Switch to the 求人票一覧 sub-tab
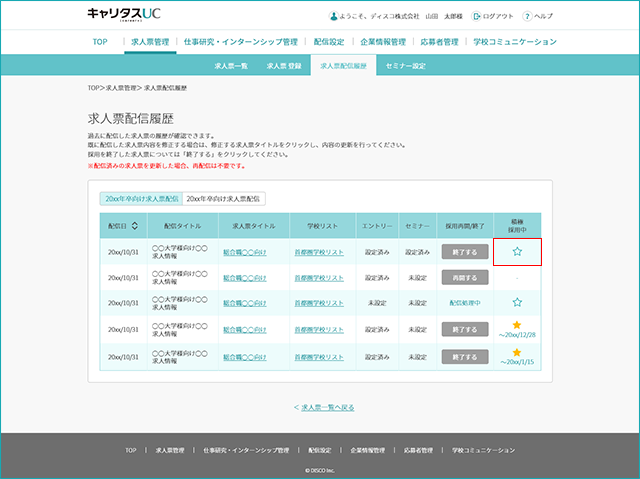This screenshot has width=640, height=479. click(x=231, y=66)
